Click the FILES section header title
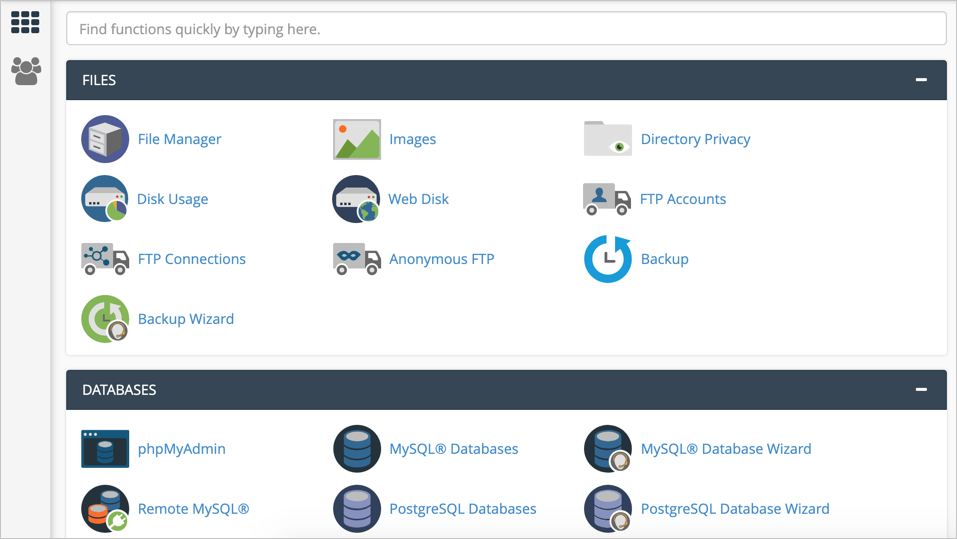The image size is (957, 539). 99,80
